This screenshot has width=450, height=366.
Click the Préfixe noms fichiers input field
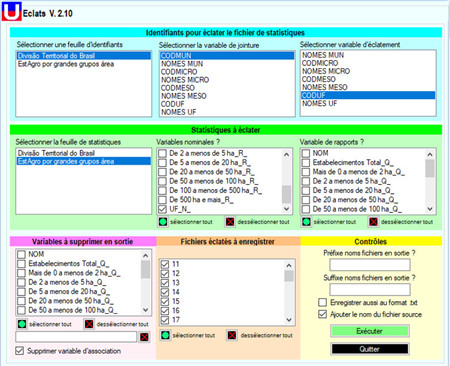370,265
